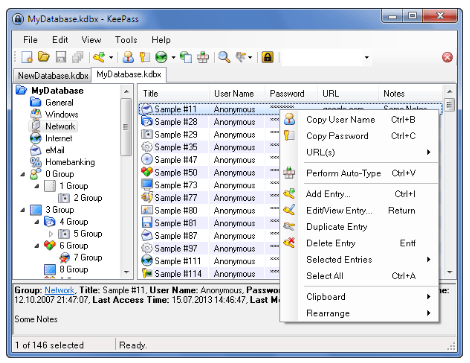Open the Edit menu
The width and height of the screenshot is (470, 363).
click(x=60, y=40)
